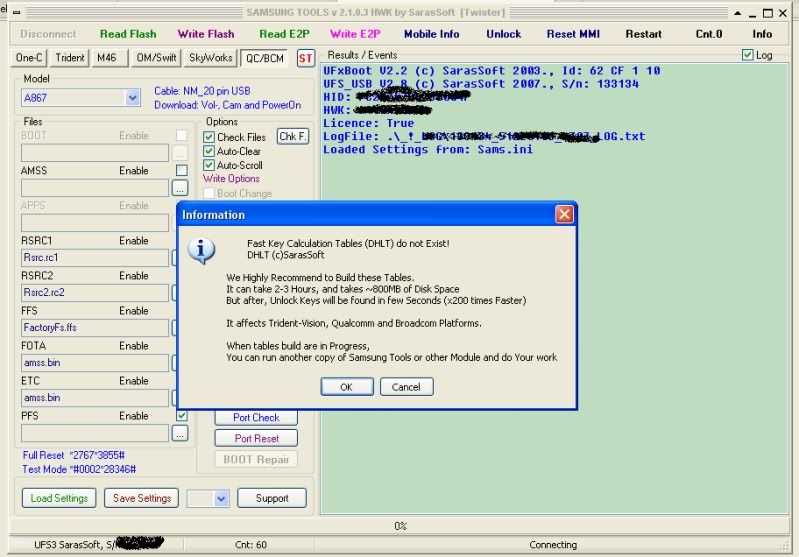Toggle the Auto-Clear option
Image resolution: width=799 pixels, height=557 pixels.
click(208, 151)
